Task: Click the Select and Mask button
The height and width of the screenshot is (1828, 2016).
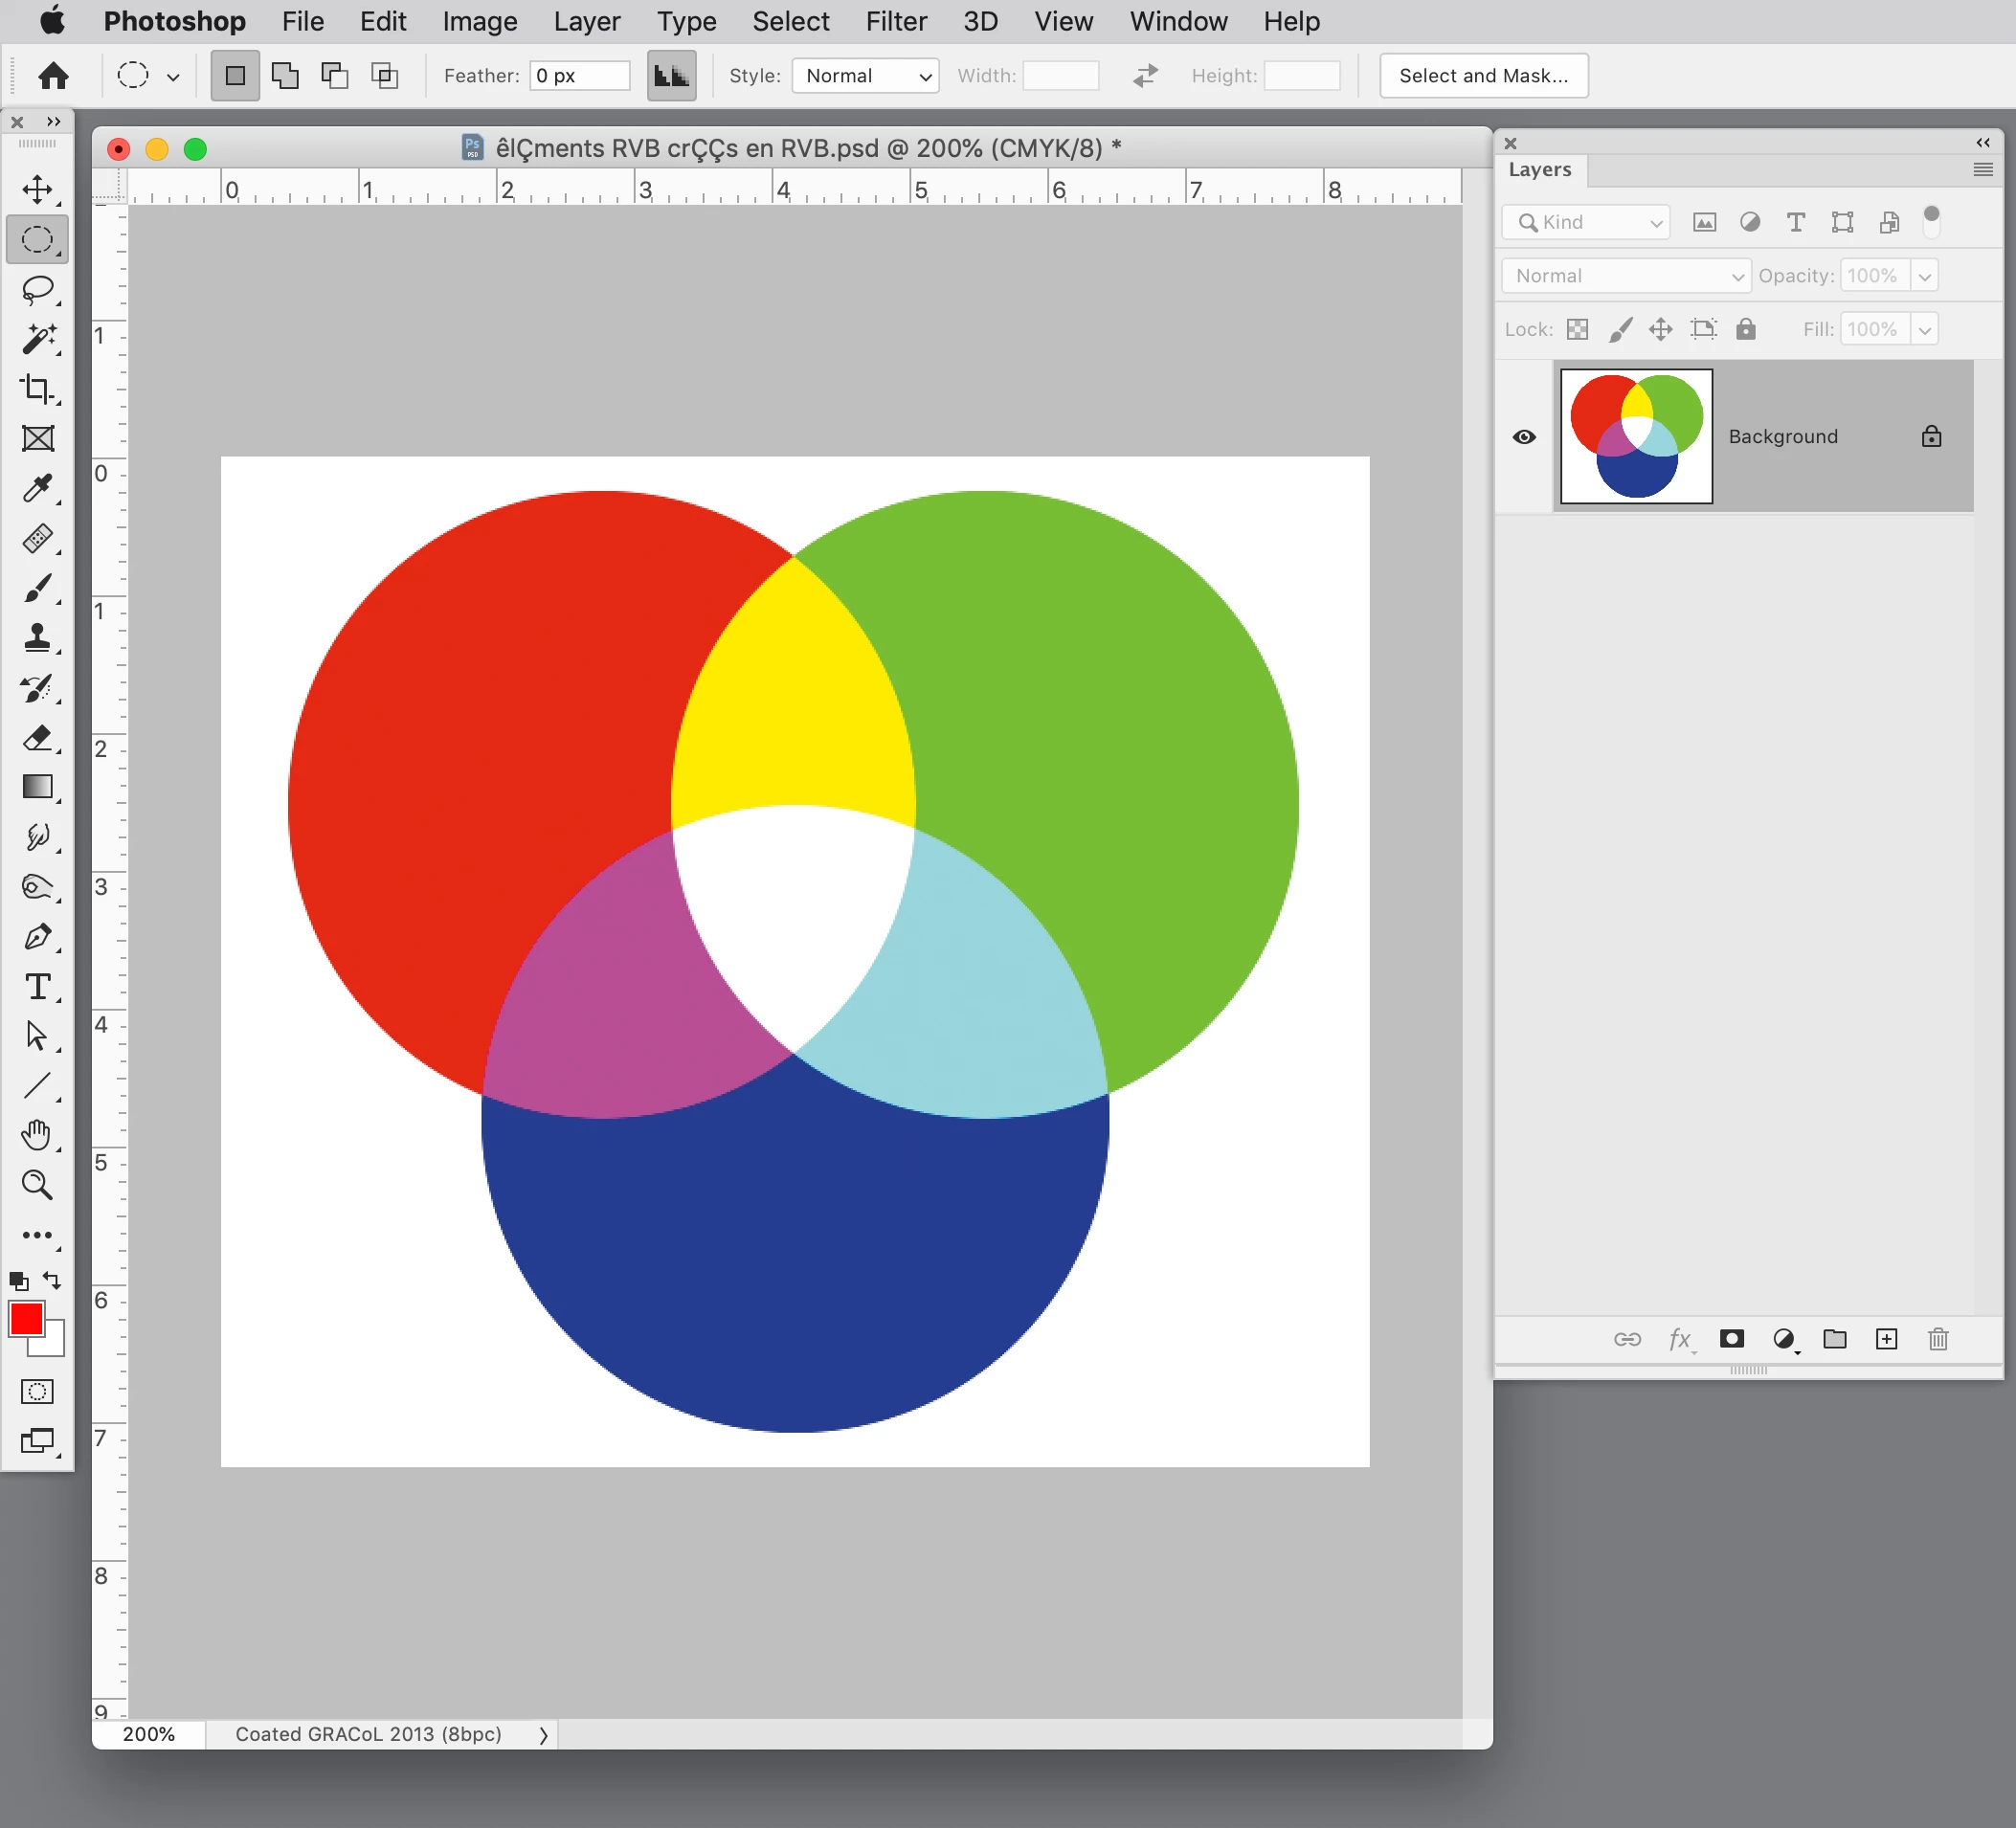Action: tap(1483, 76)
